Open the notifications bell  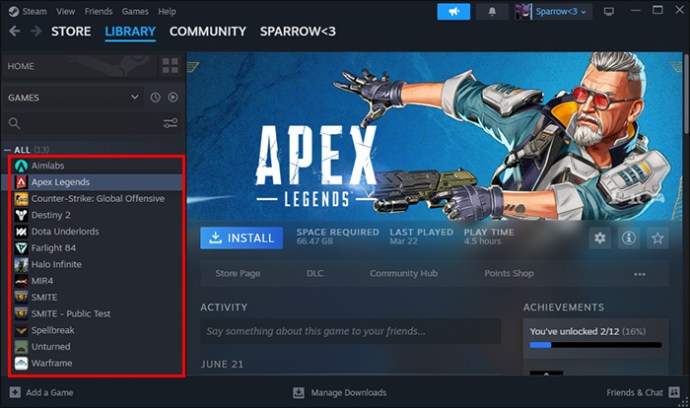click(492, 12)
